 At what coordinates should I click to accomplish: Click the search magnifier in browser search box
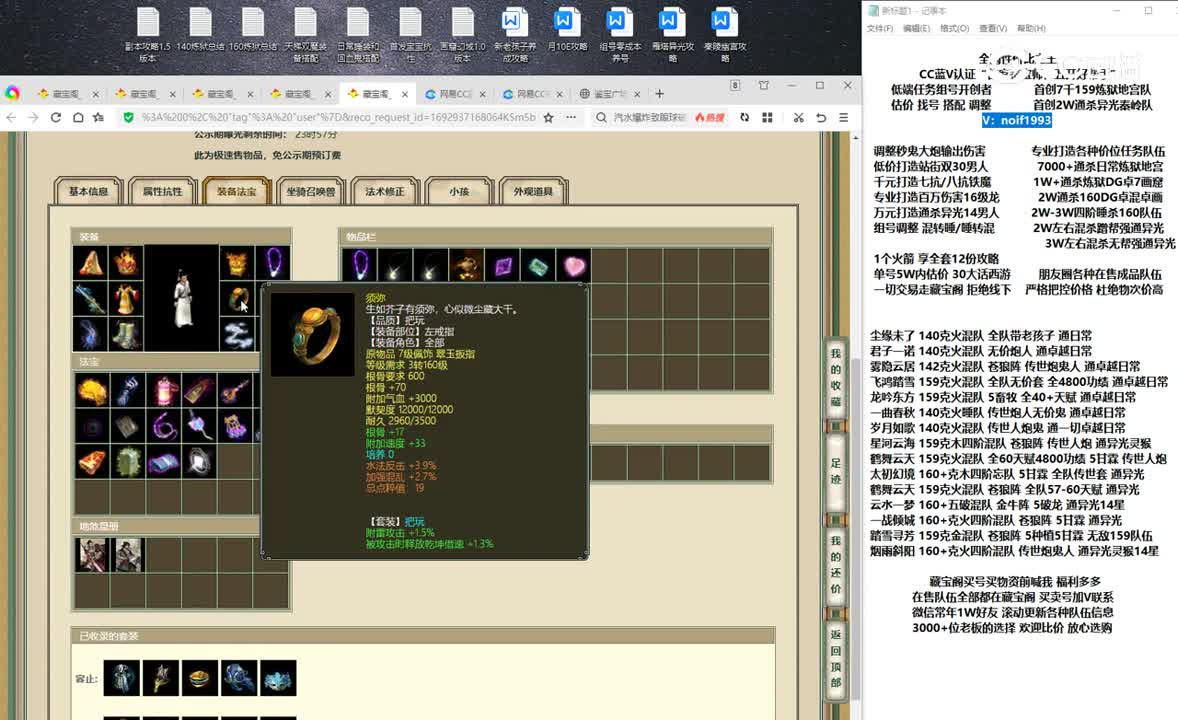coord(601,117)
